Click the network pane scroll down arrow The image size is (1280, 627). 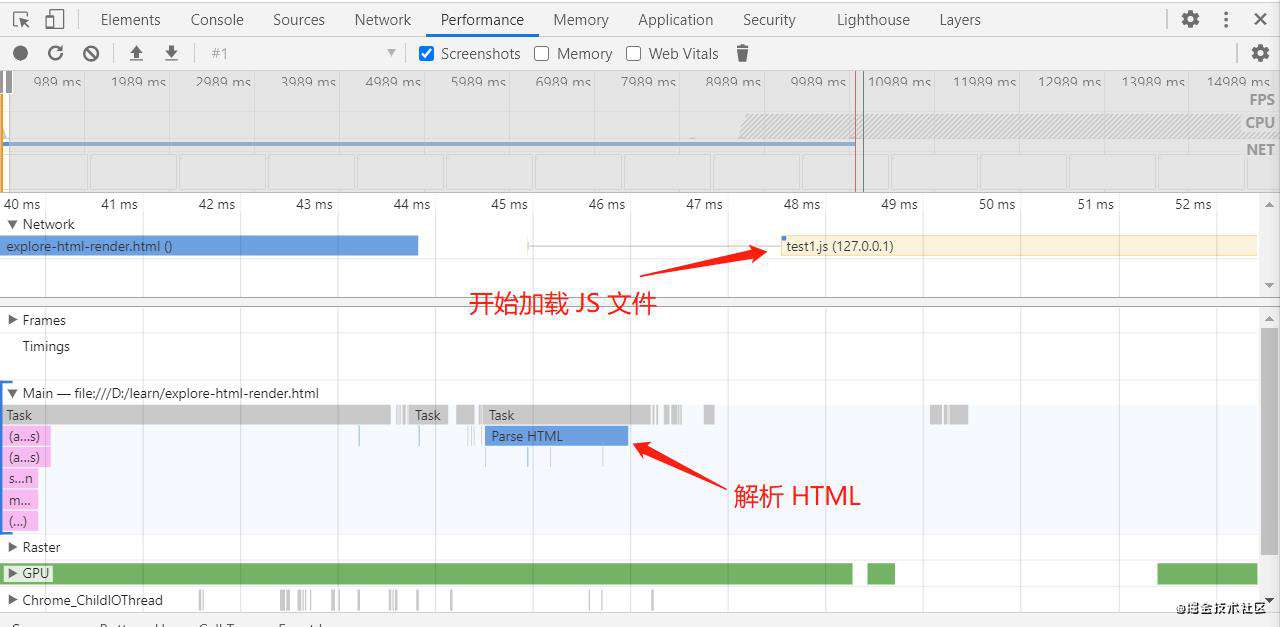point(1270,286)
